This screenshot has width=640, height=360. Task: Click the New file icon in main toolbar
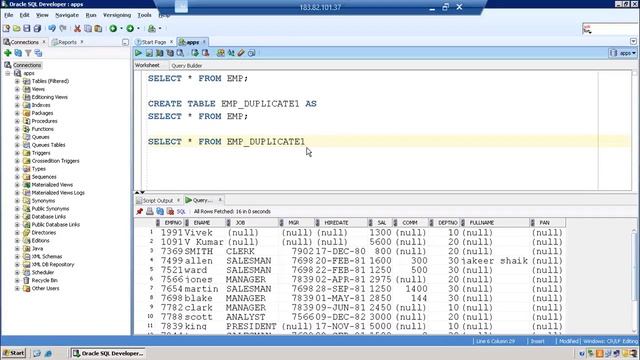(6, 29)
